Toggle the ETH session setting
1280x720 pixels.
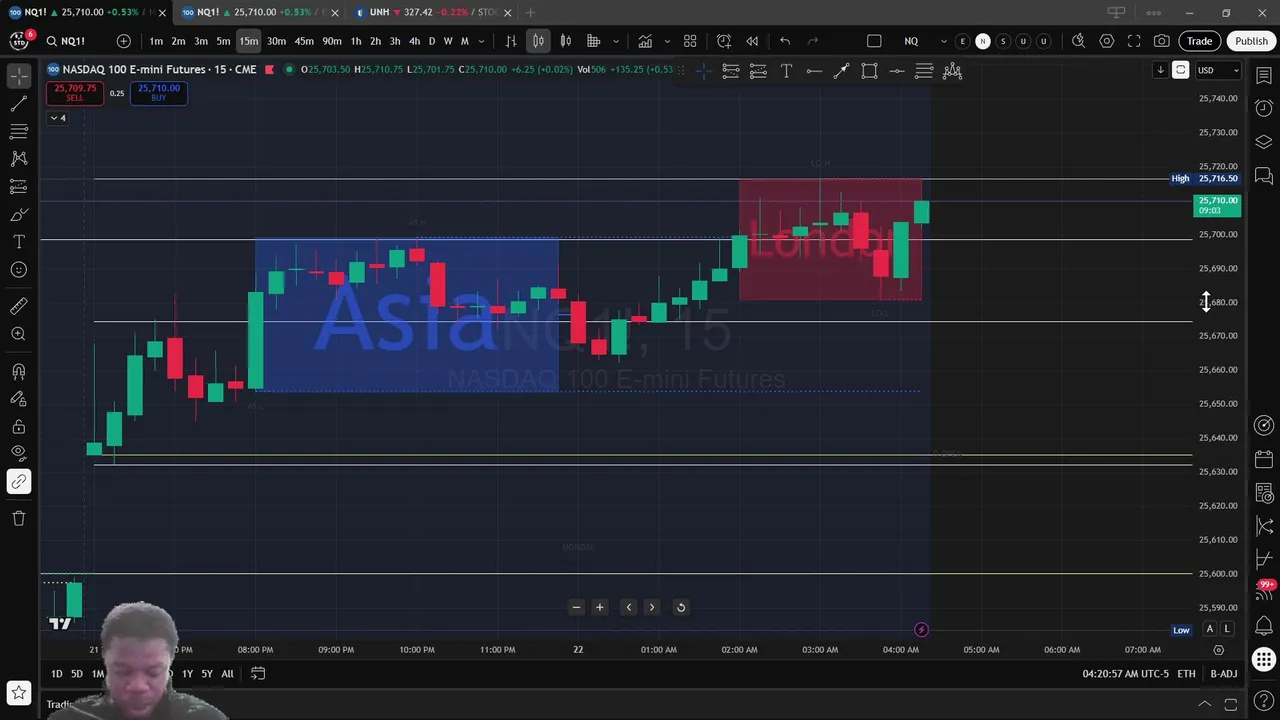tap(1186, 674)
